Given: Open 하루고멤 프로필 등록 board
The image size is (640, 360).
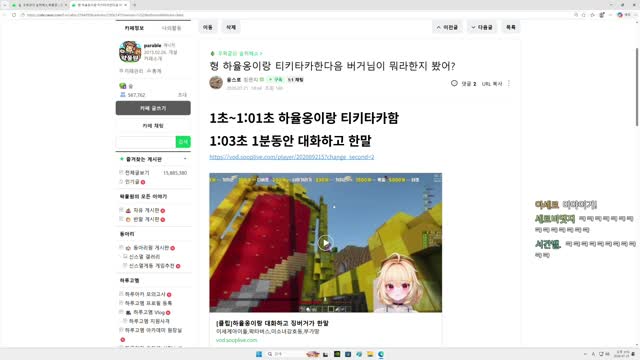Looking at the screenshot, I should click(149, 303).
